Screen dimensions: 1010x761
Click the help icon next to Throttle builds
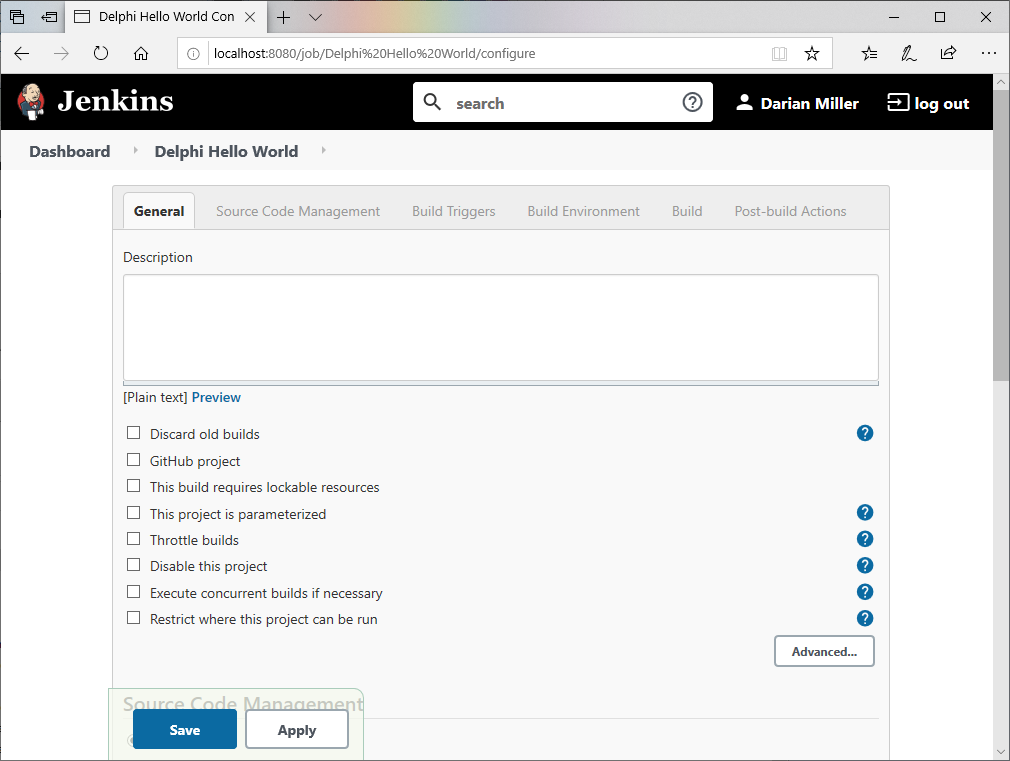coord(864,538)
